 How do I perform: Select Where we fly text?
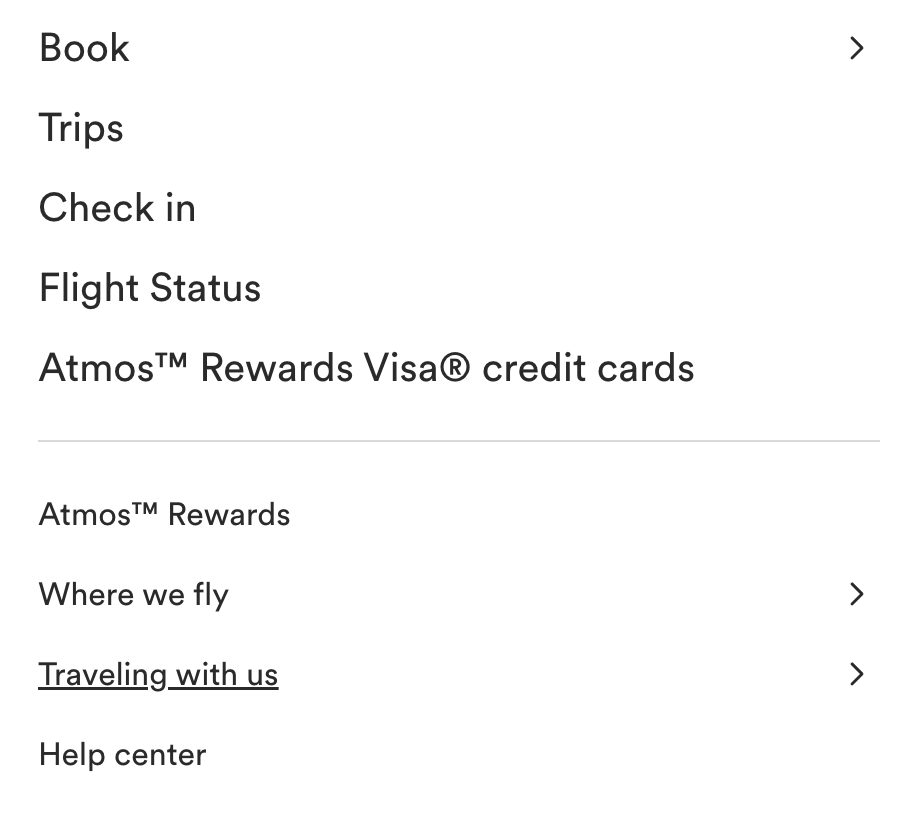133,595
